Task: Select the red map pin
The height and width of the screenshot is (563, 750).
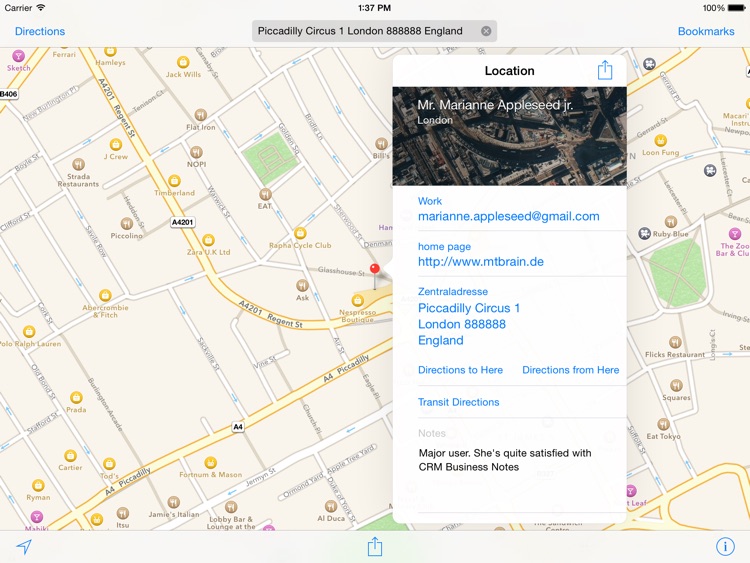Action: [375, 270]
